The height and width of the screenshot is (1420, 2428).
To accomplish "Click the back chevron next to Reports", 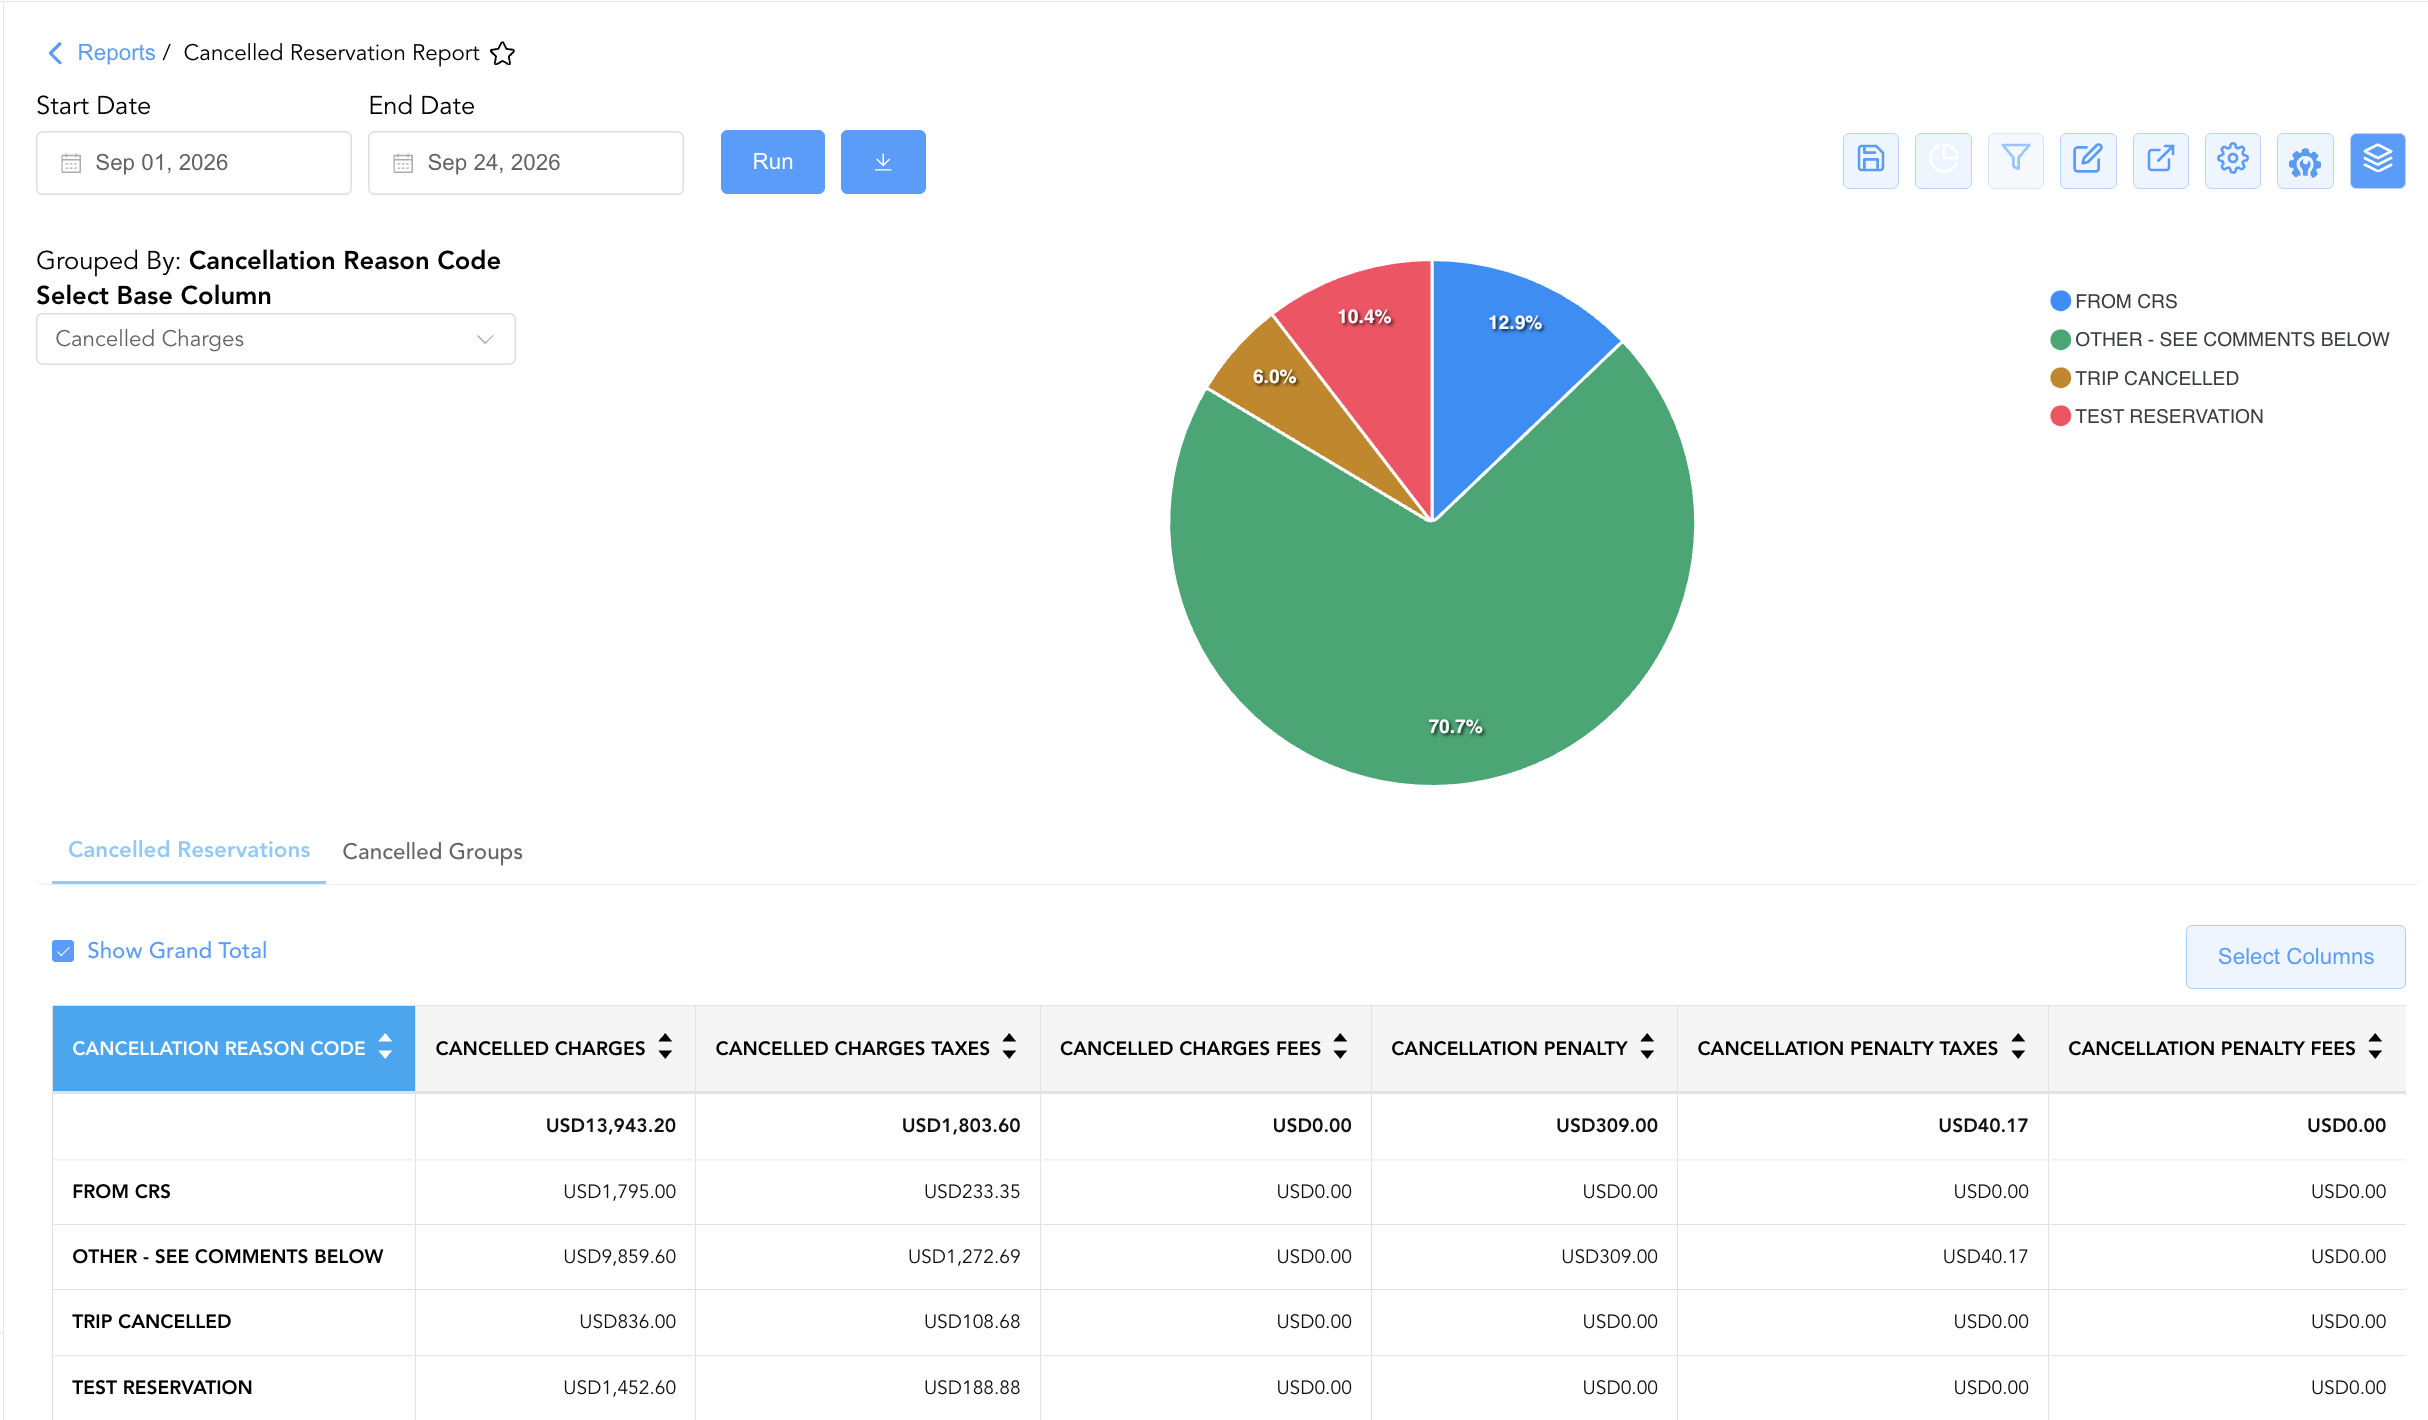I will coord(55,53).
